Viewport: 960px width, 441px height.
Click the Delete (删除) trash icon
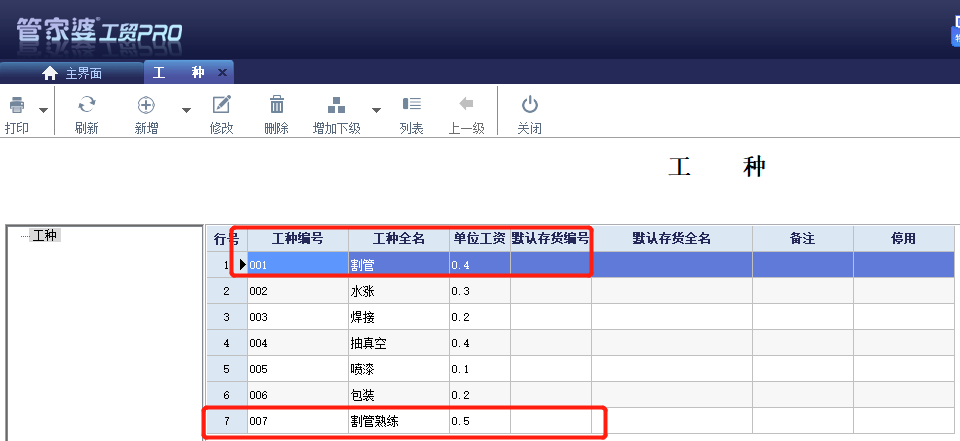pos(277,105)
